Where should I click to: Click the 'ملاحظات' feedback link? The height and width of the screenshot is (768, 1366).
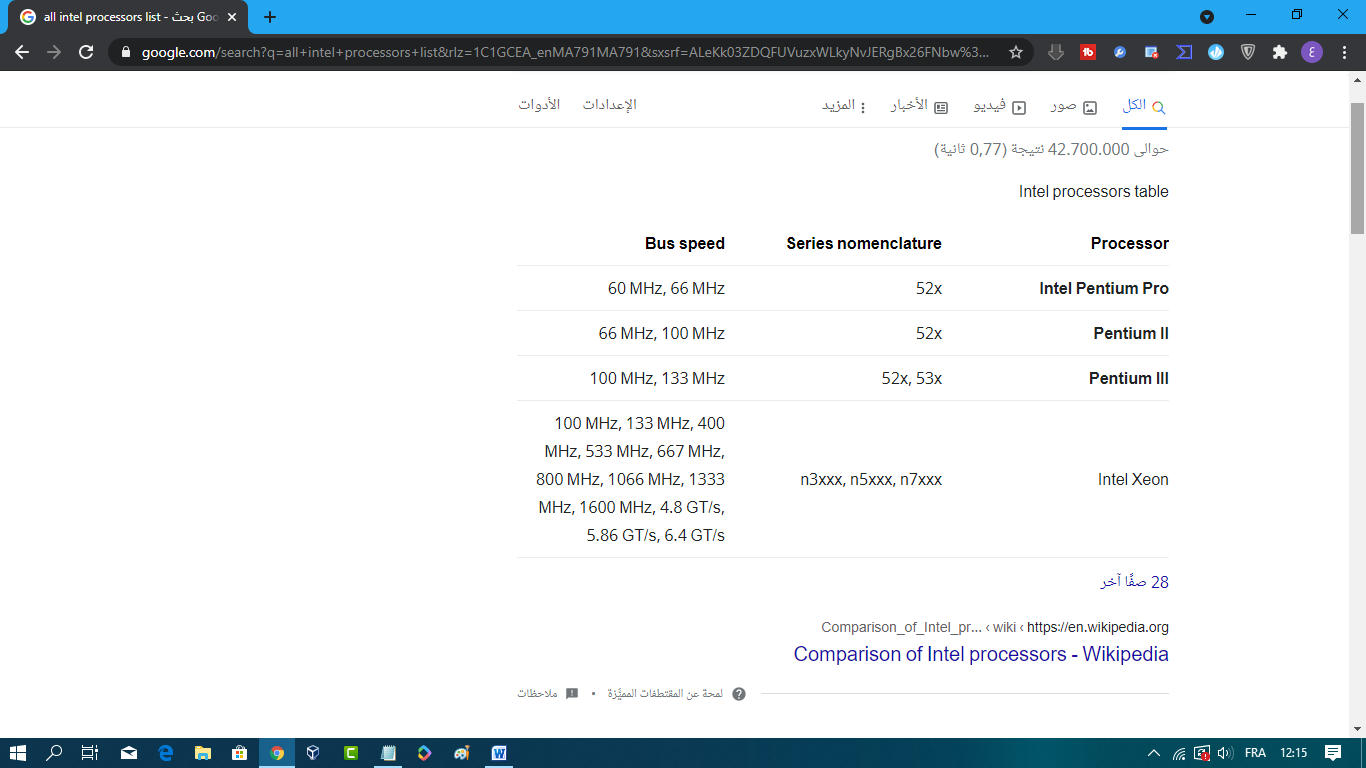547,693
